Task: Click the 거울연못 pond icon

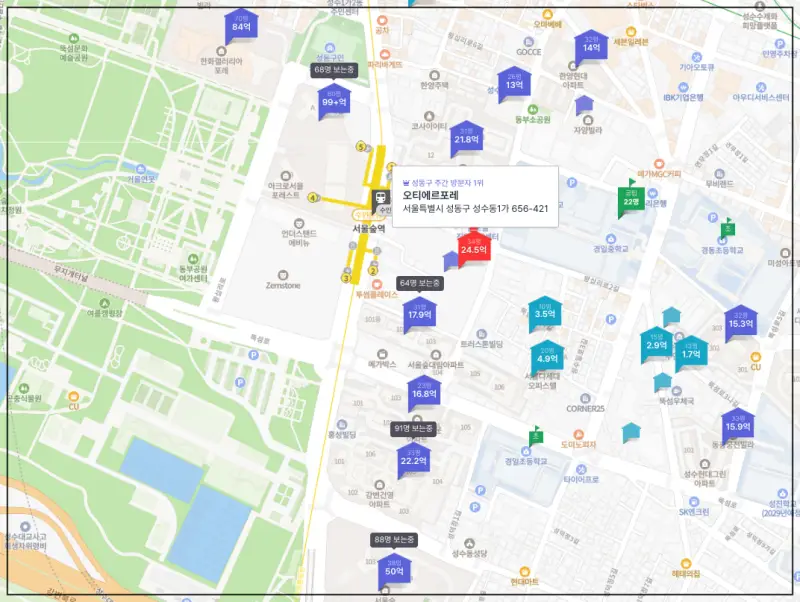Action: click(x=141, y=169)
